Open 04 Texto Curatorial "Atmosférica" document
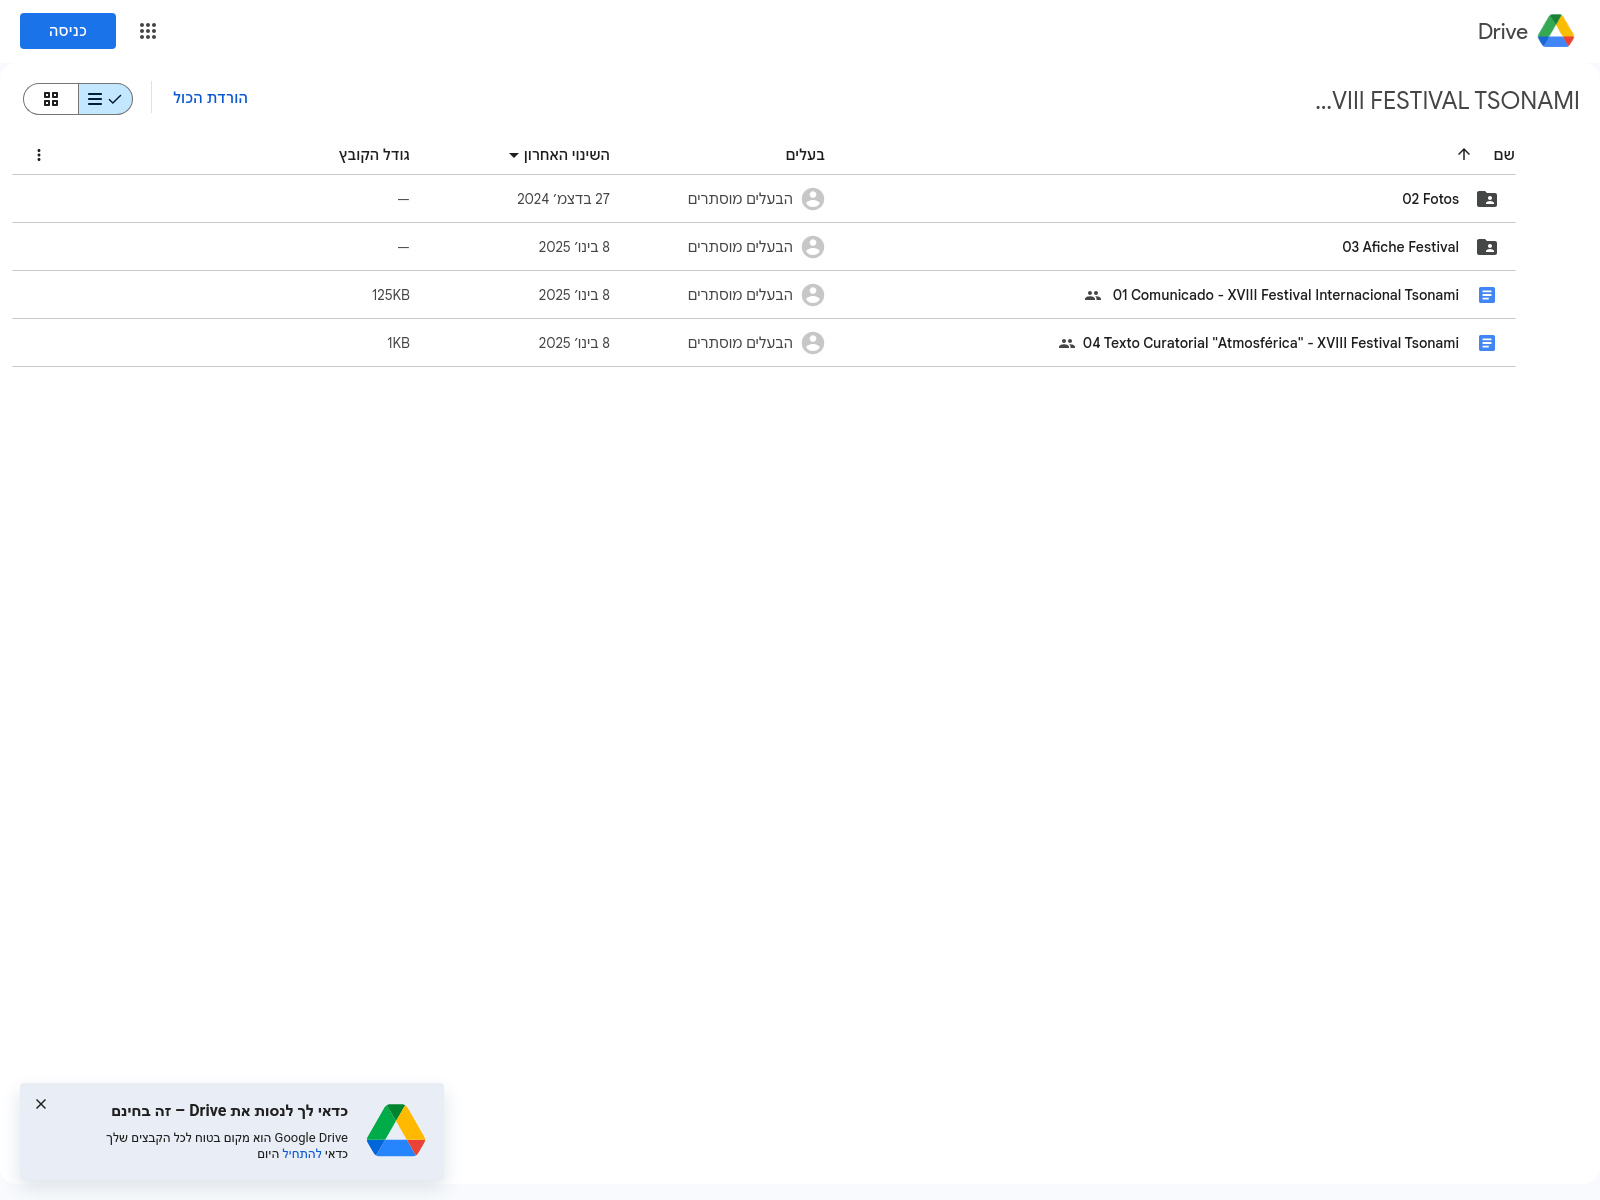This screenshot has width=1600, height=1200. pos(1270,343)
